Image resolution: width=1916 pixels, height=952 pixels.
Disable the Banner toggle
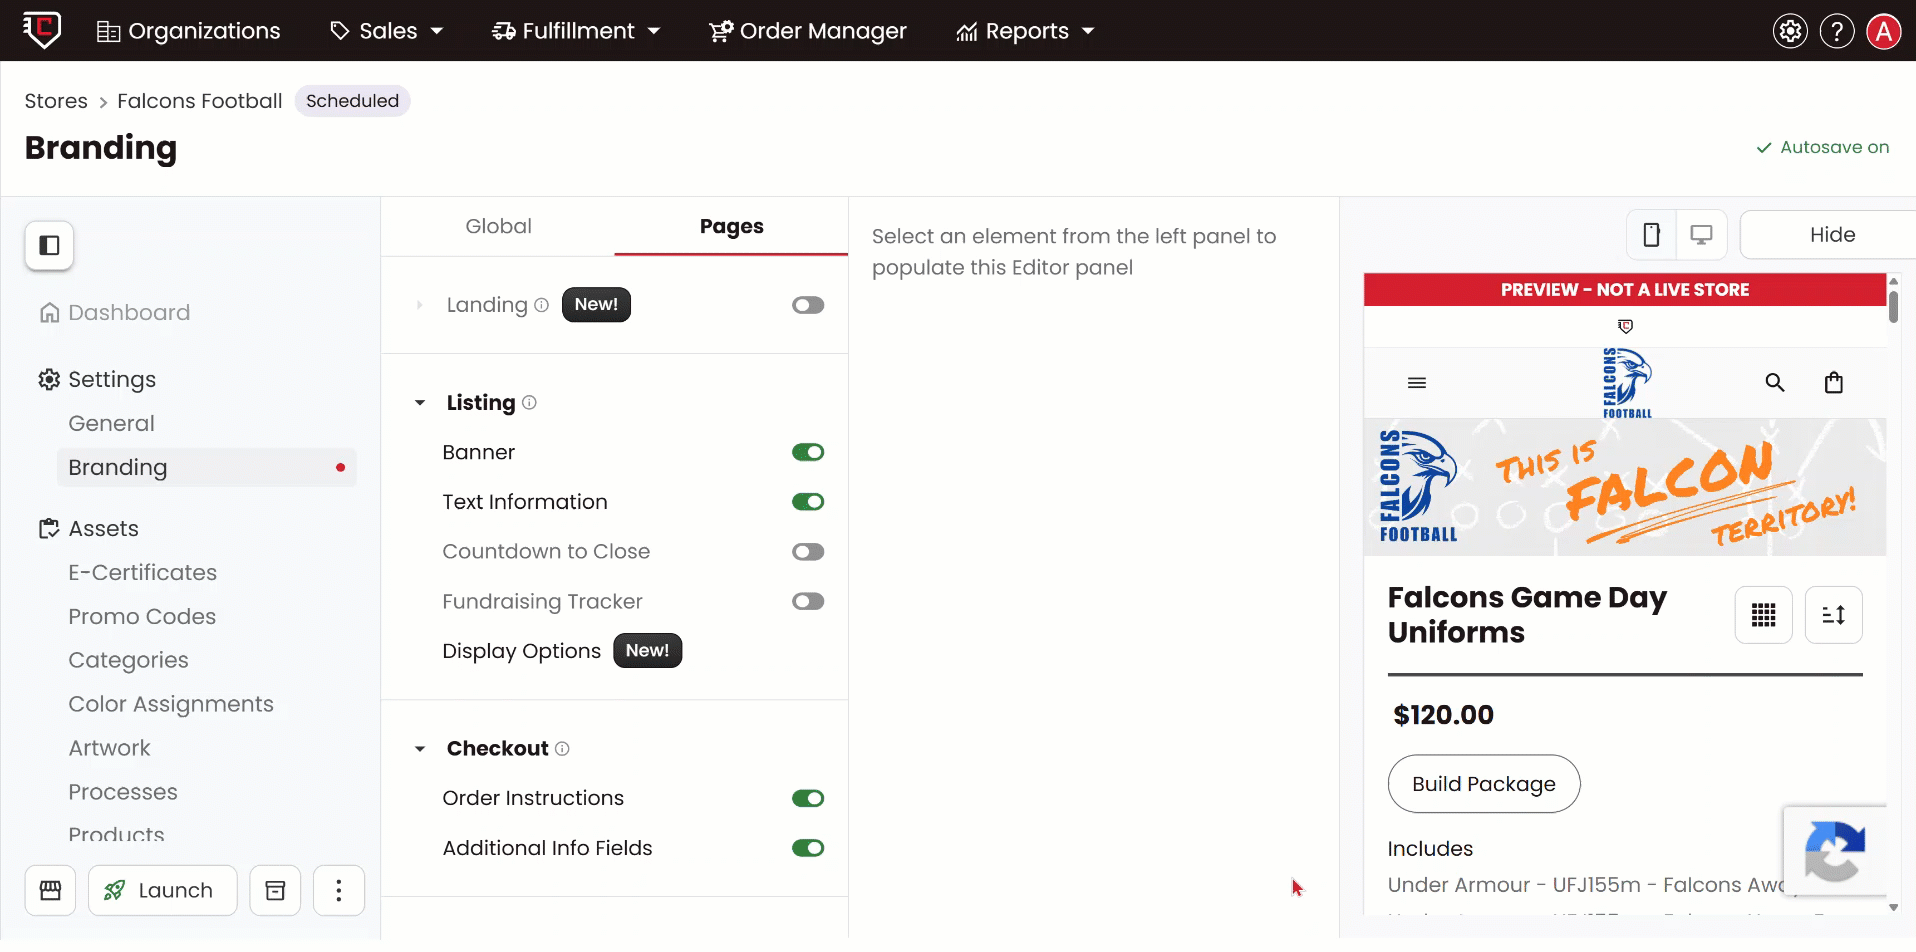[x=808, y=452]
